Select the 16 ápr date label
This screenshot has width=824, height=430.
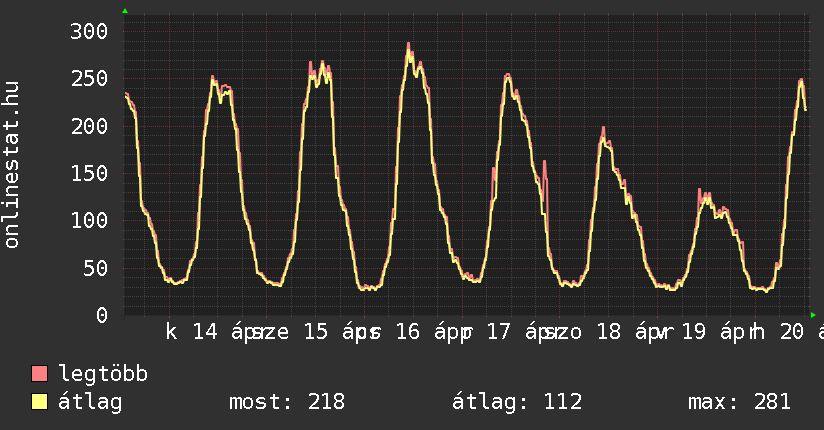click(425, 333)
